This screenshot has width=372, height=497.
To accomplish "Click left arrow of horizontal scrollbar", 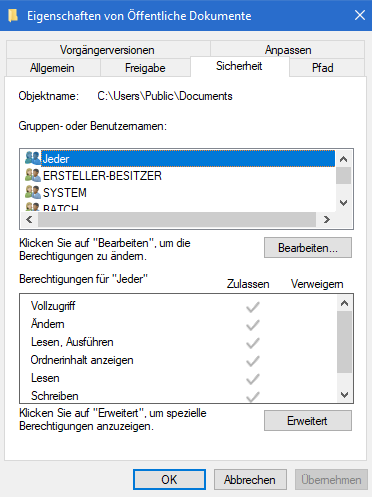I will pyautogui.click(x=29, y=219).
